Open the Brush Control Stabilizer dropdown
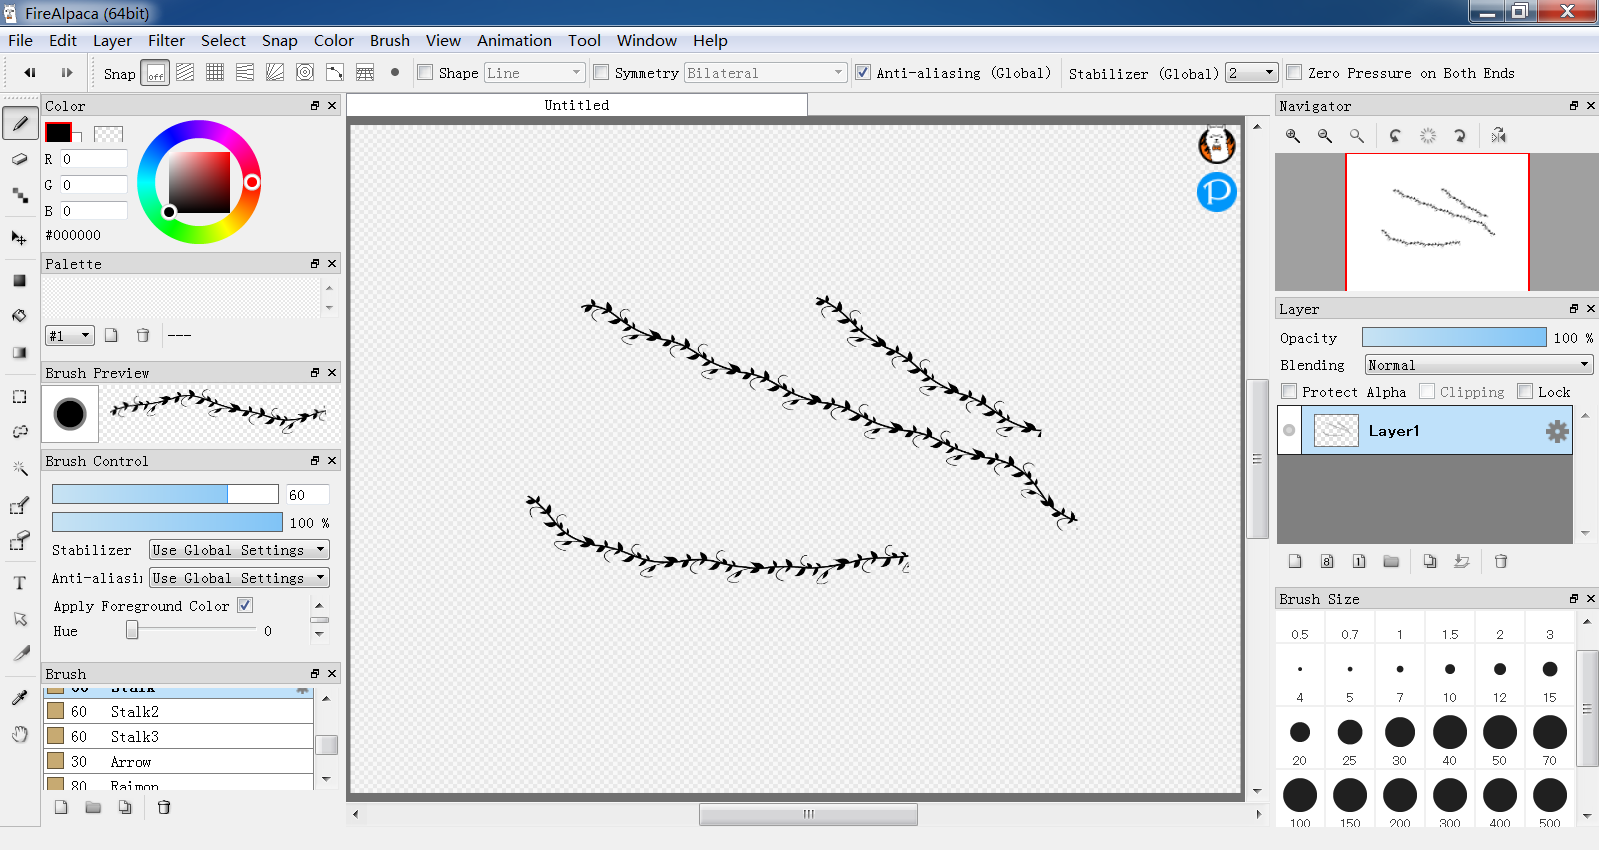This screenshot has width=1599, height=850. tap(239, 550)
